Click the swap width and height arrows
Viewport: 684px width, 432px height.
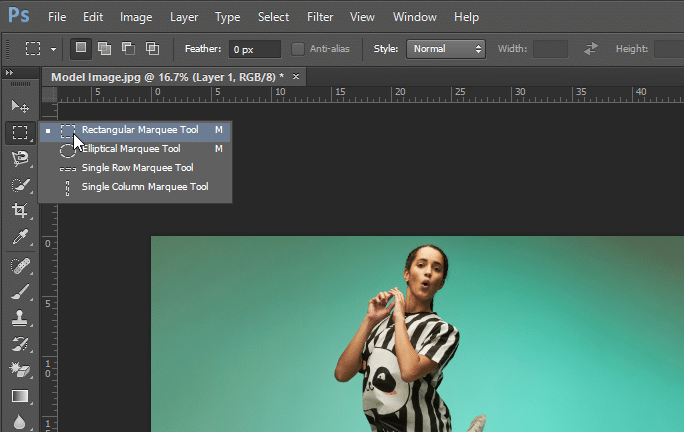coord(591,49)
